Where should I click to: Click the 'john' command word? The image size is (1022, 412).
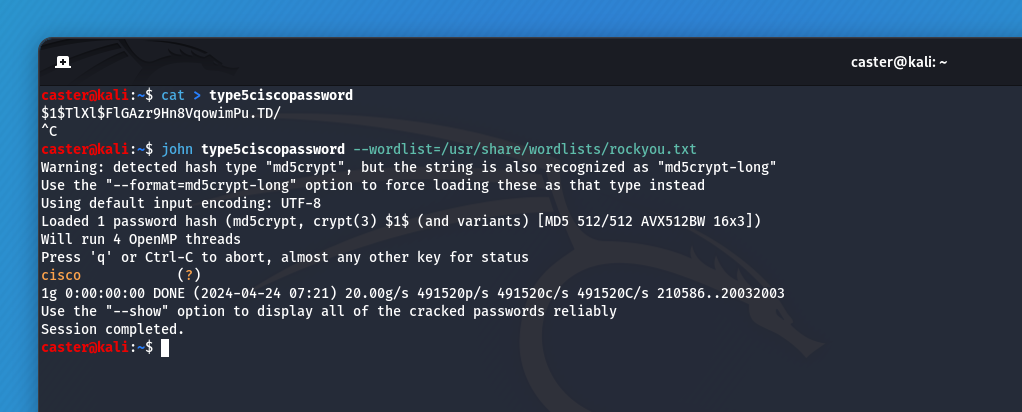[x=177, y=149]
